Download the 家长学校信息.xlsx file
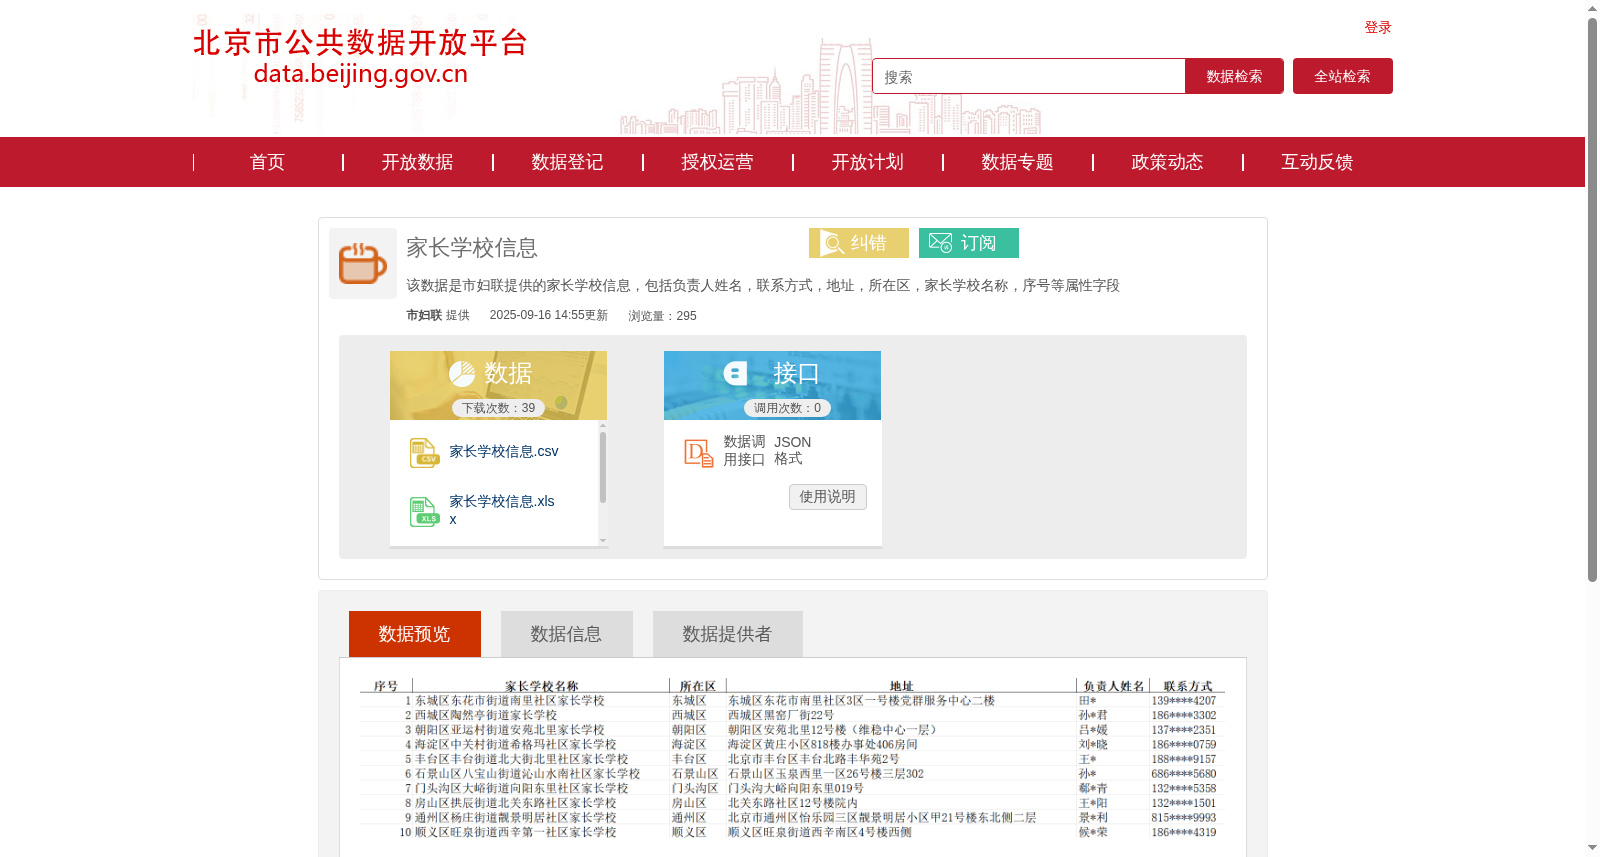The height and width of the screenshot is (857, 1600). [502, 510]
